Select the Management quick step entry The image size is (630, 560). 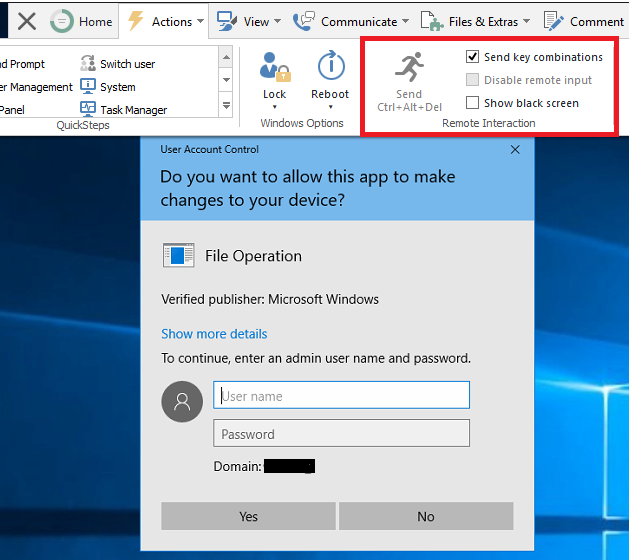[36, 87]
